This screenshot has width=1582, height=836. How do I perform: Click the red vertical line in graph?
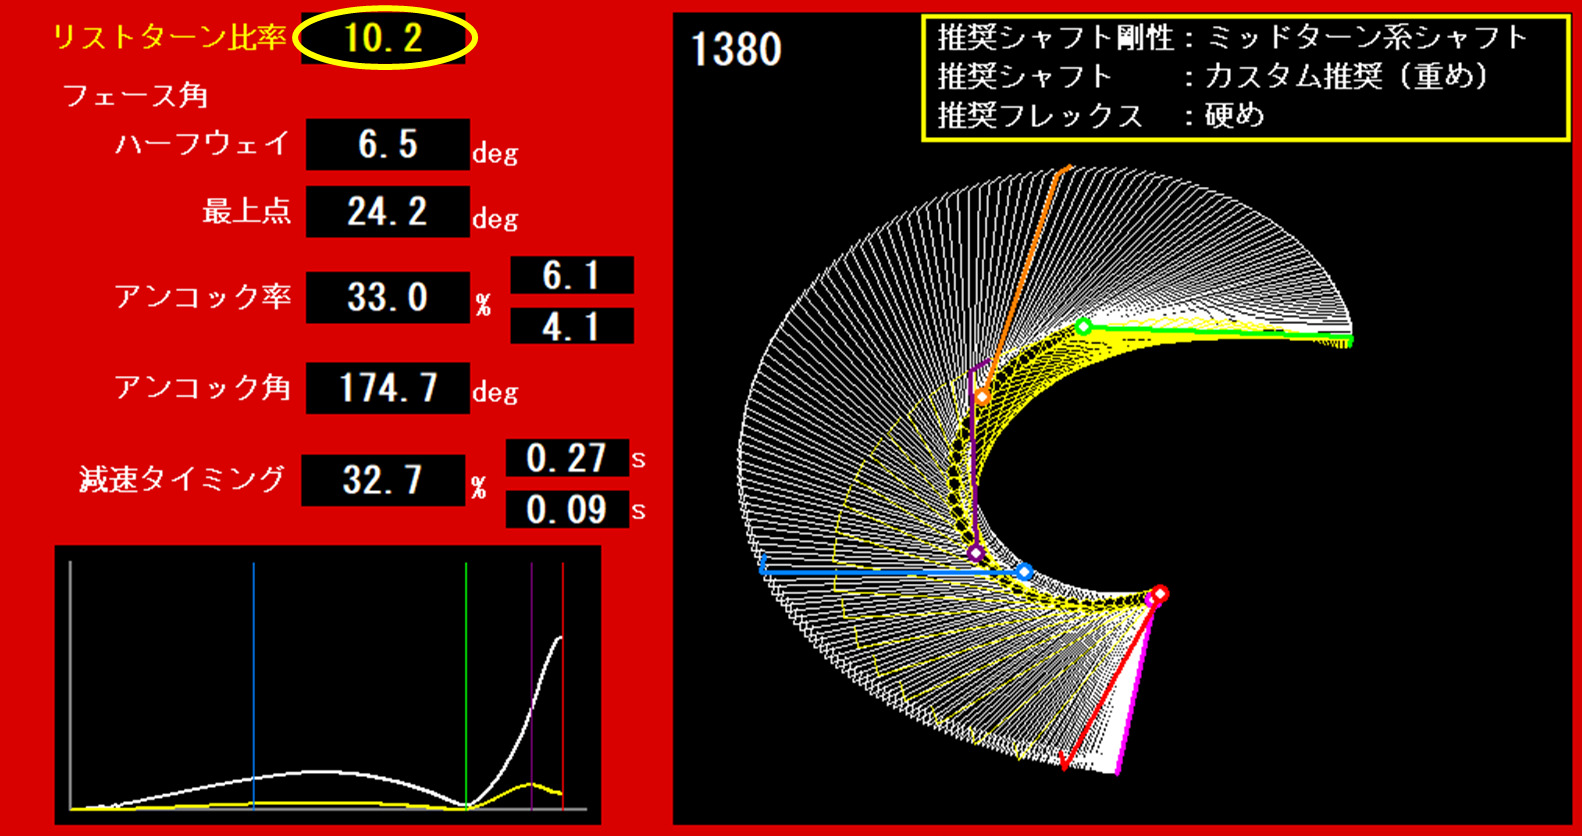563,685
